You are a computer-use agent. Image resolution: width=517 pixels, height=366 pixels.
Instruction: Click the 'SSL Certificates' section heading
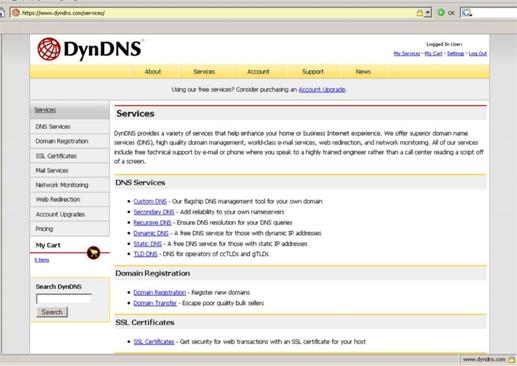[x=145, y=322]
